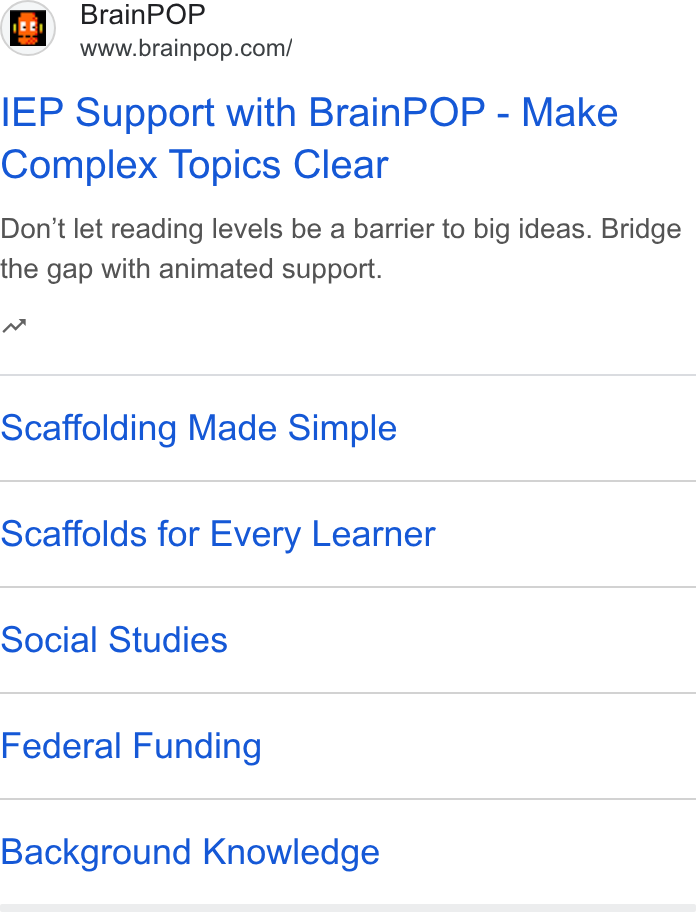Image resolution: width=696 pixels, height=912 pixels.
Task: Click the 'Complex Topics Clear' headline line
Action: tap(194, 165)
